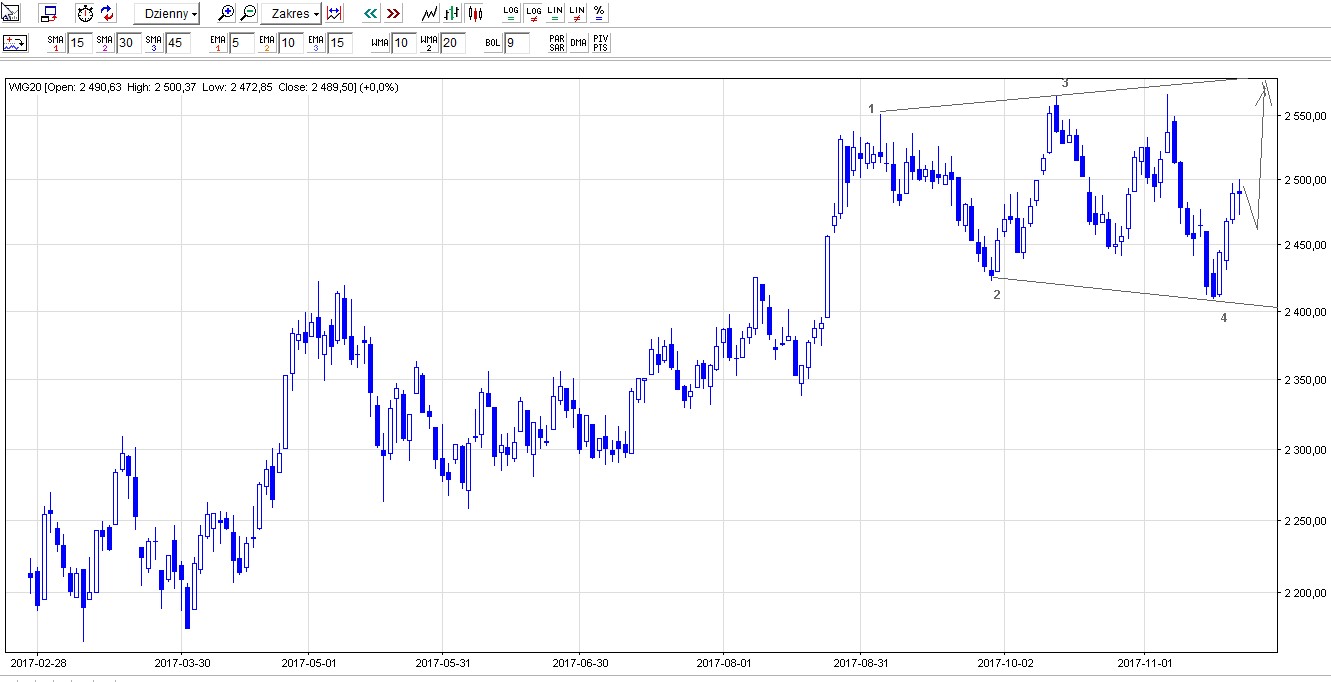The height and width of the screenshot is (682, 1331).
Task: Click the 2 200,00 price axis label
Action: tap(1304, 594)
